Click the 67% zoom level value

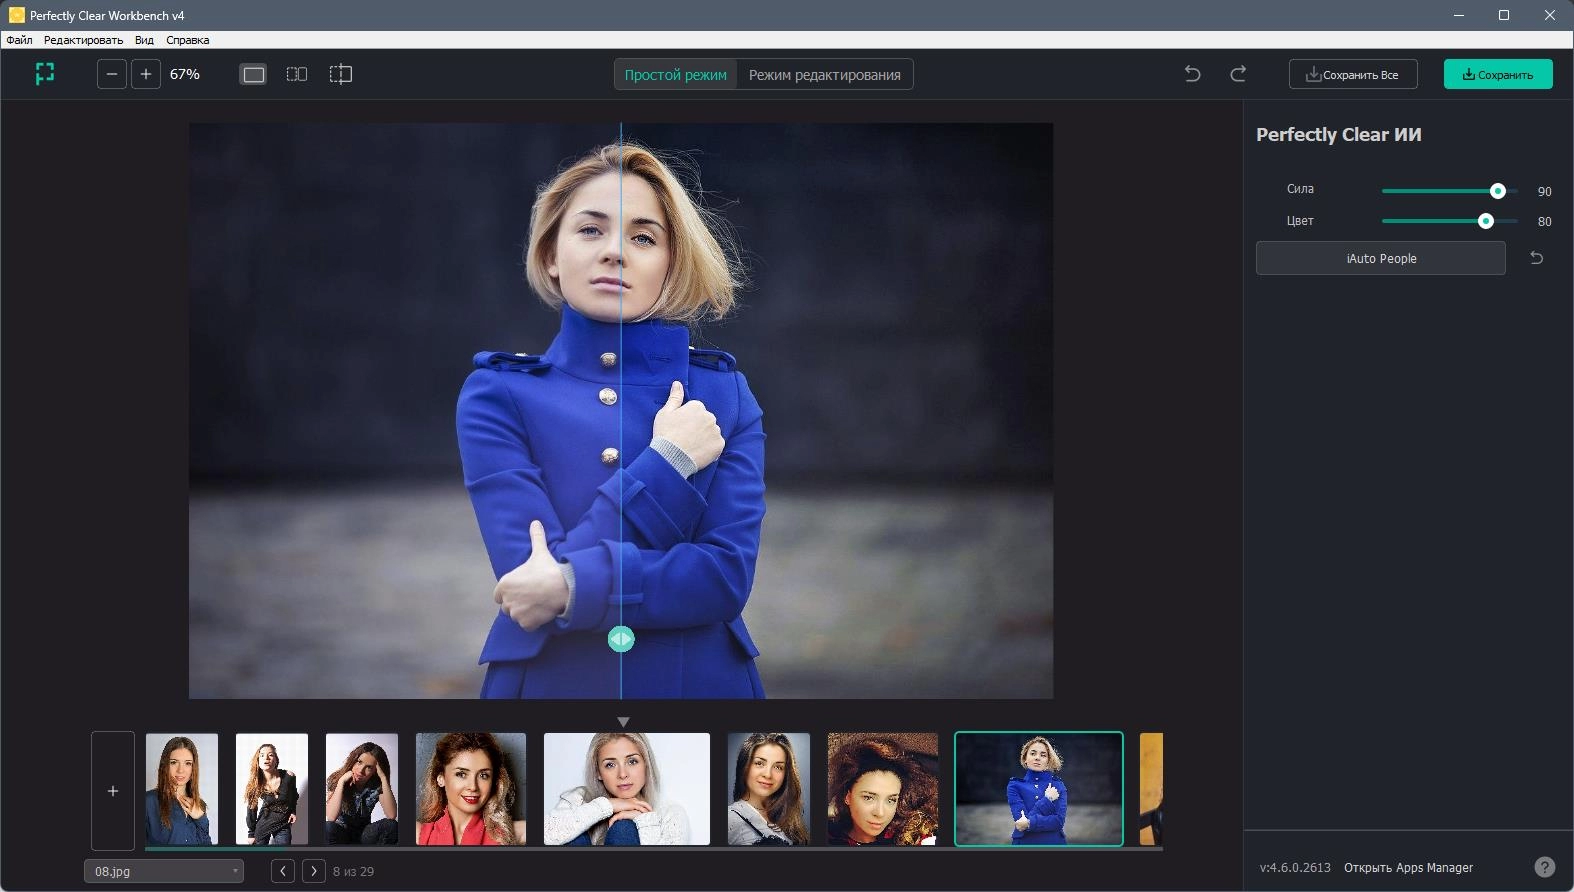tap(185, 74)
